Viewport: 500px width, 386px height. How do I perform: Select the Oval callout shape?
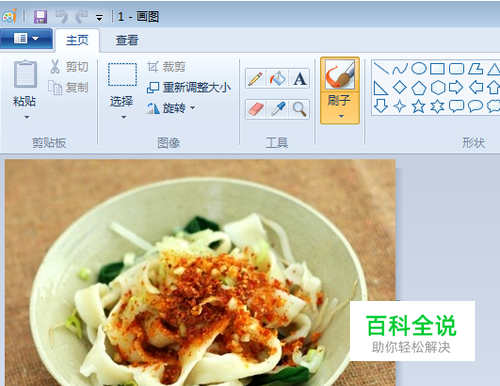click(475, 106)
